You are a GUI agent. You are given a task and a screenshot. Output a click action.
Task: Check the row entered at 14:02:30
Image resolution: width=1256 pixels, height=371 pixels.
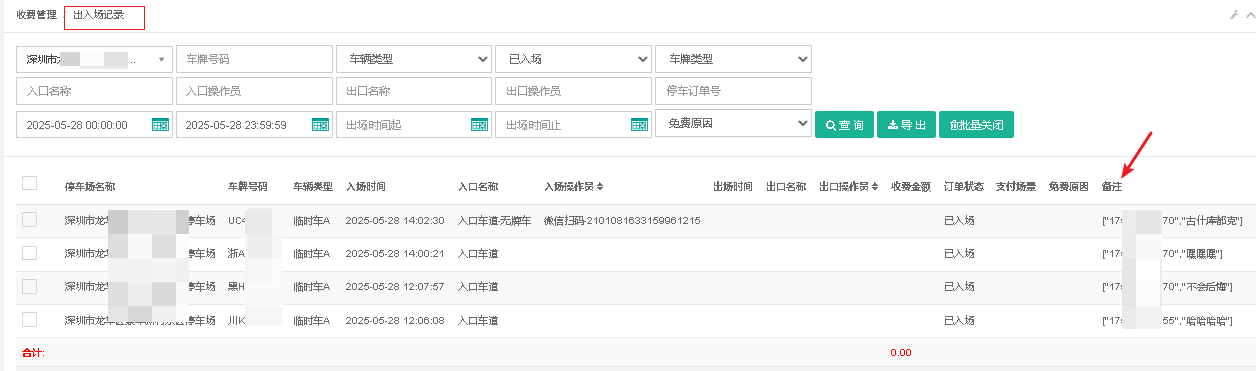point(29,219)
